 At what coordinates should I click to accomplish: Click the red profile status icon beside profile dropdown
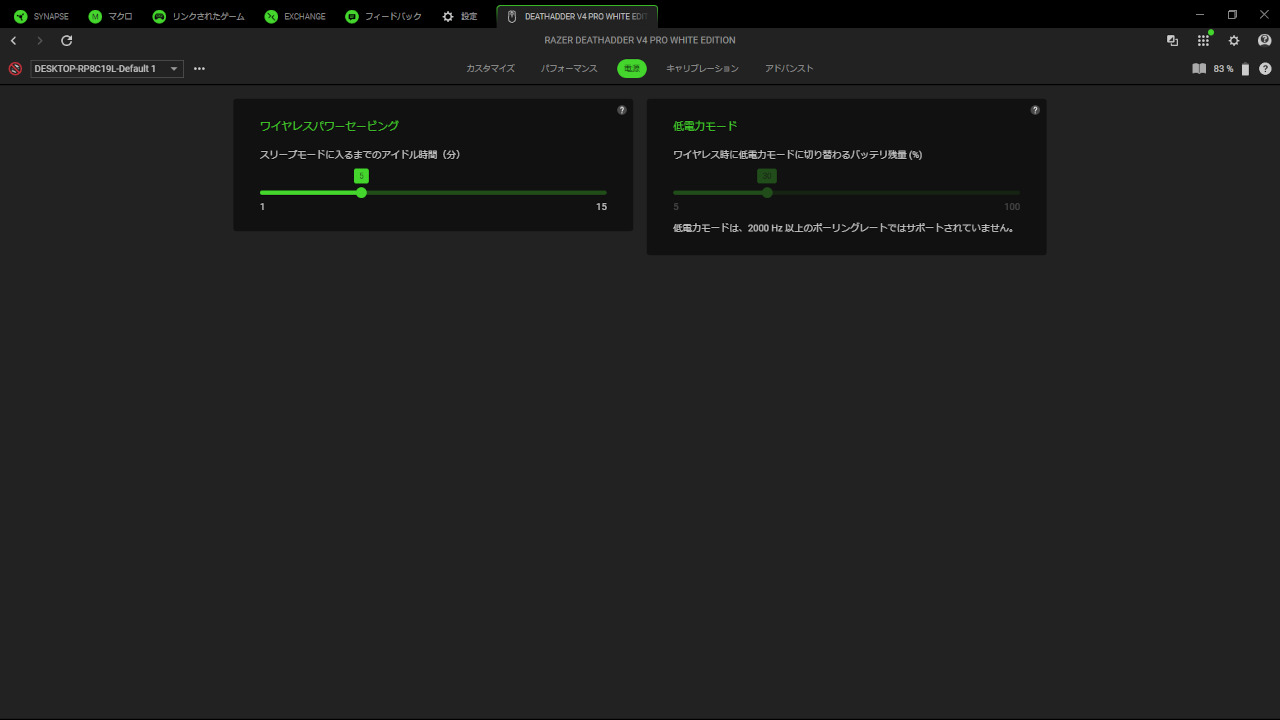15,69
